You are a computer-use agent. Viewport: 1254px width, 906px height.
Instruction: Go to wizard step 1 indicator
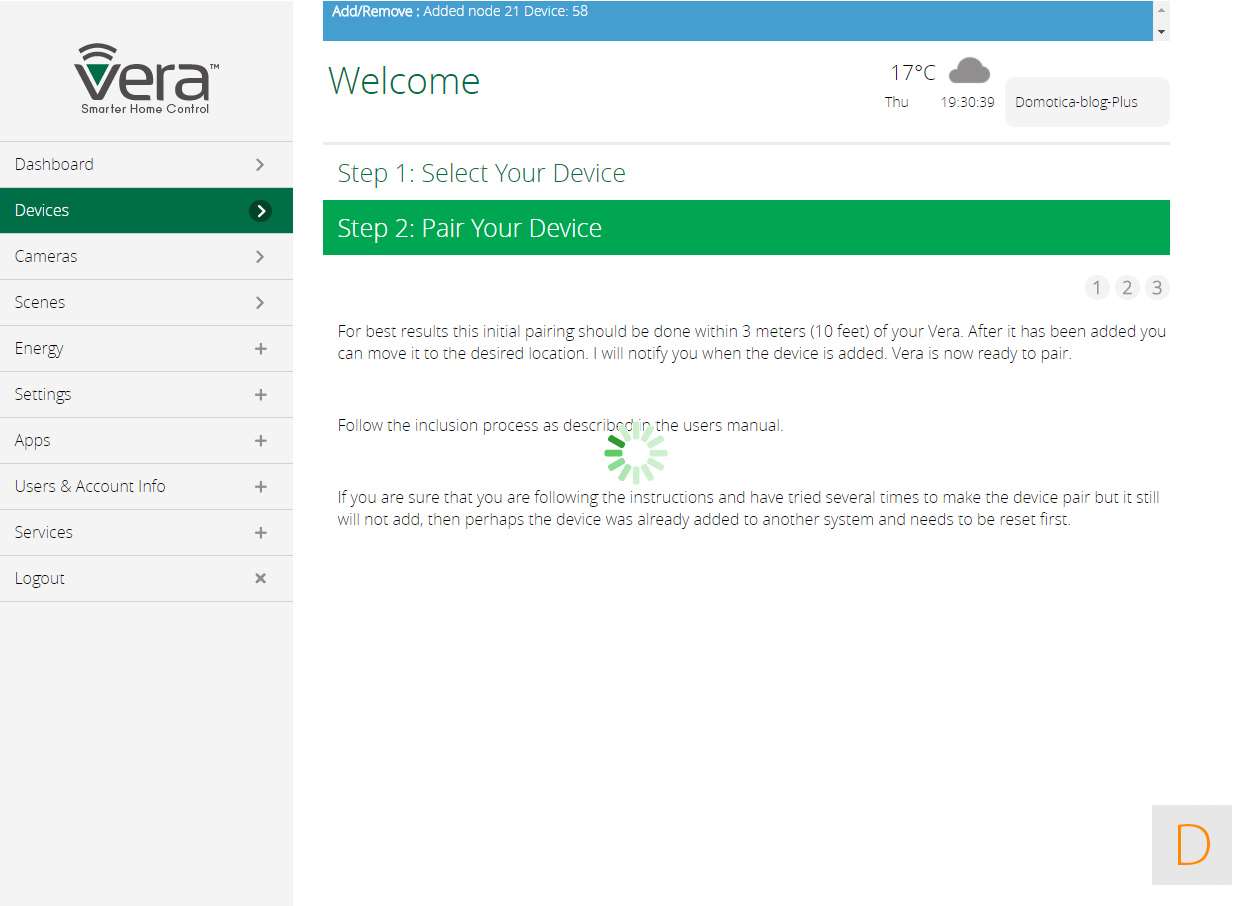pos(1096,288)
